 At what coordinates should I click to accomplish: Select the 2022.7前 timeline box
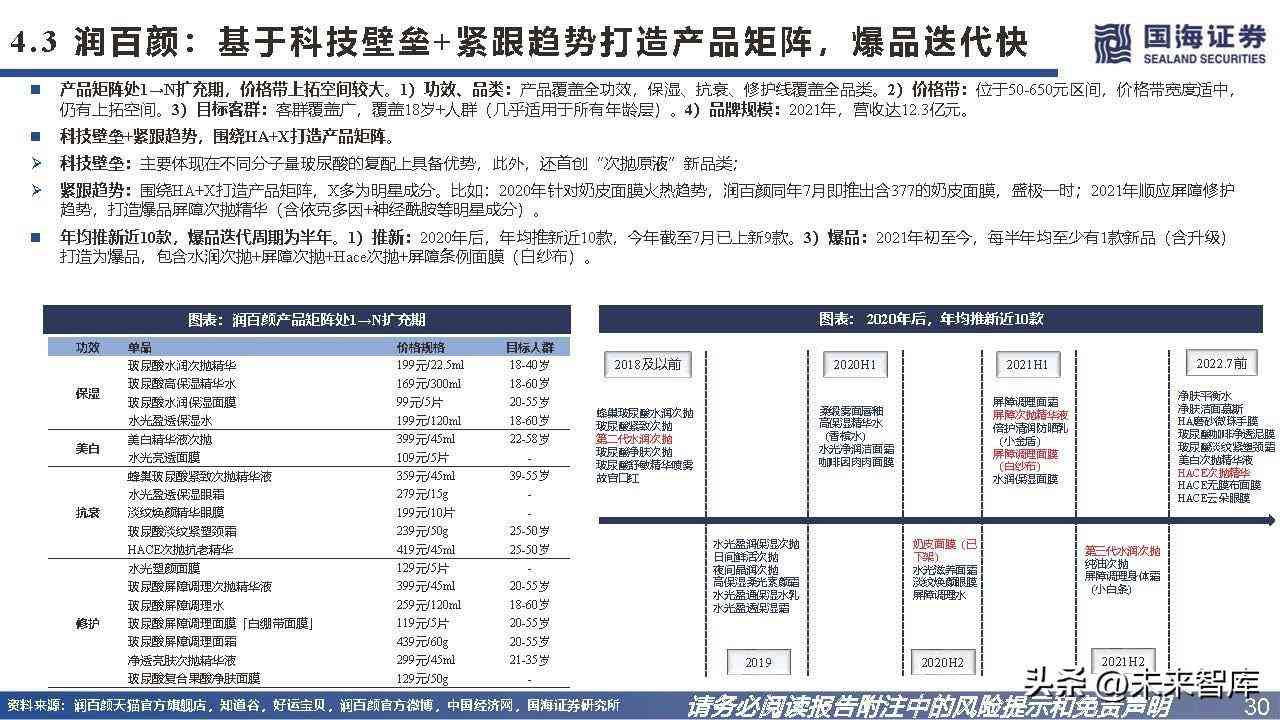pos(1221,363)
